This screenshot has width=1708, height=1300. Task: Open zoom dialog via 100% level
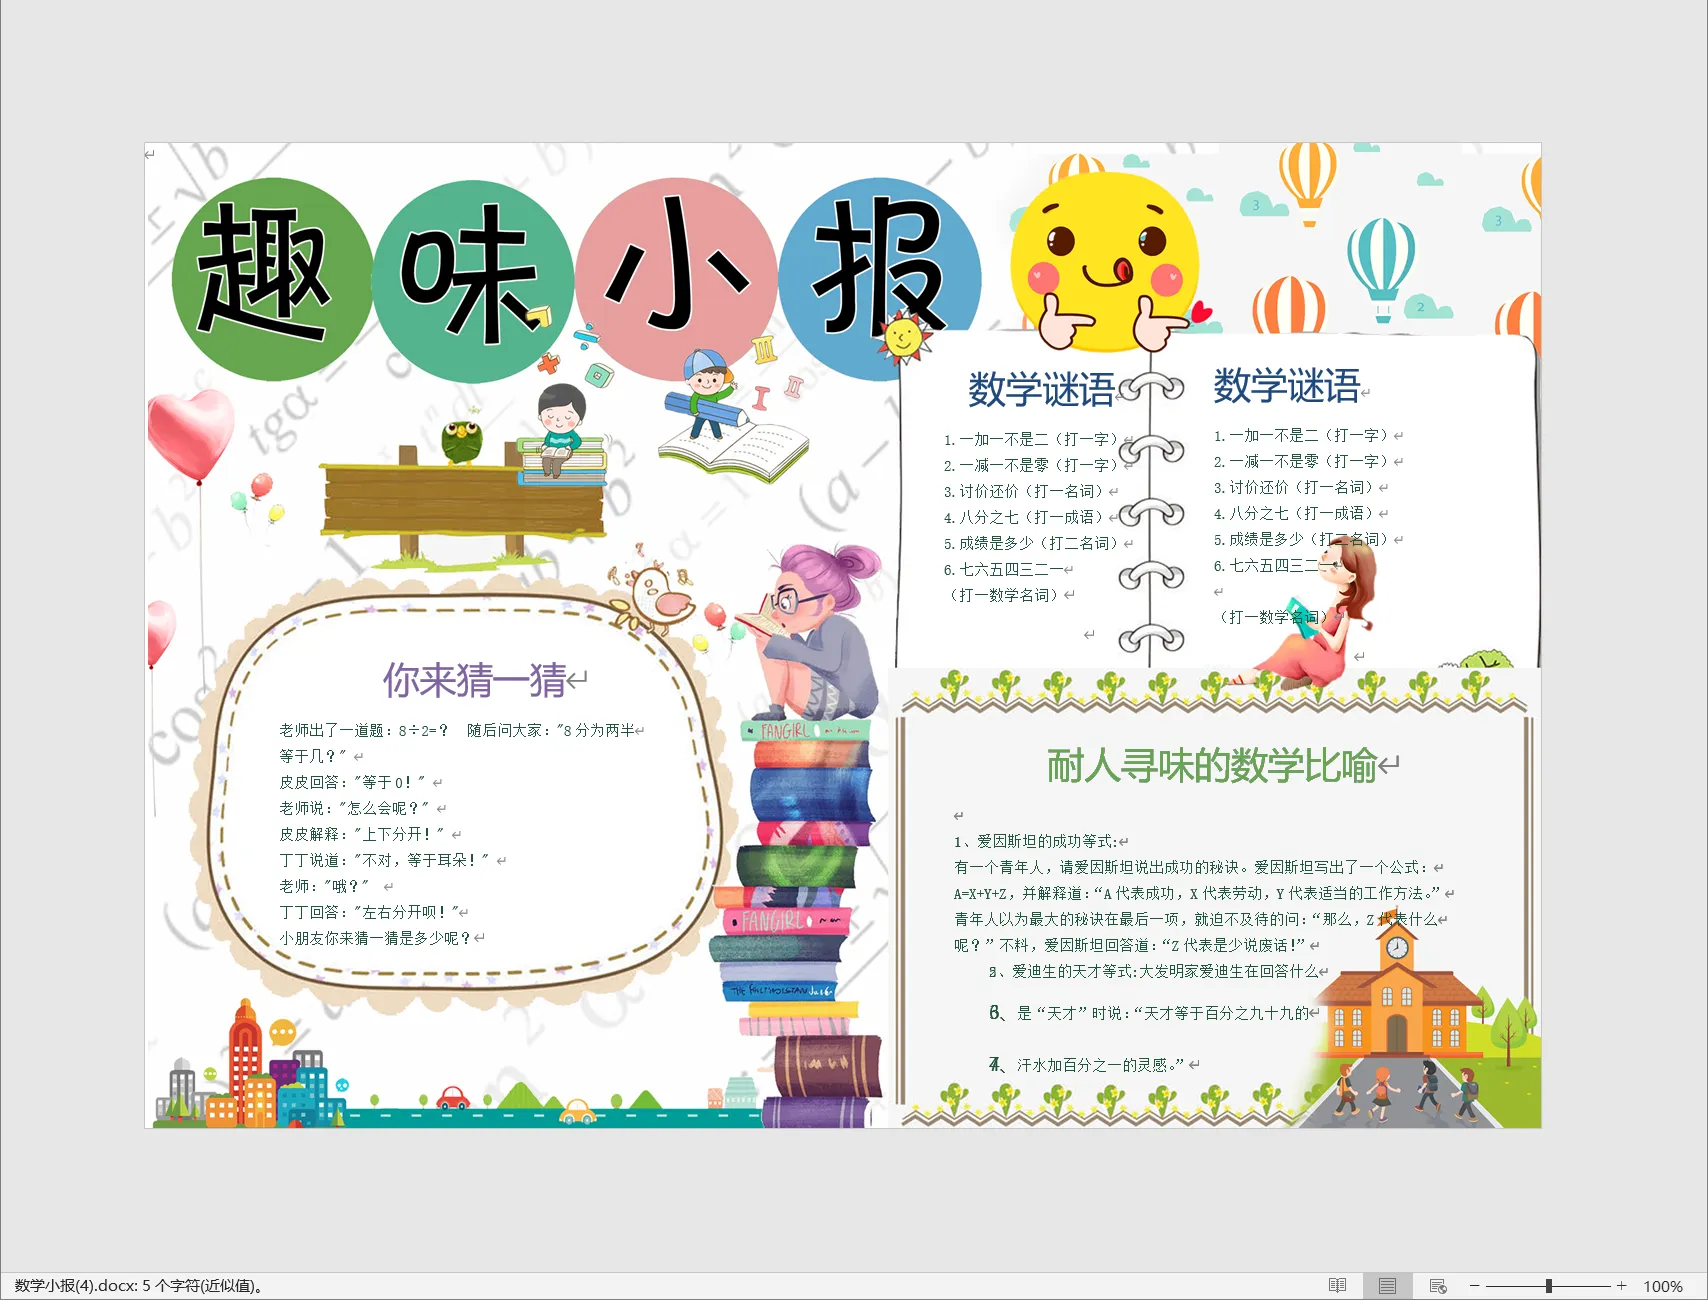pyautogui.click(x=1662, y=1286)
